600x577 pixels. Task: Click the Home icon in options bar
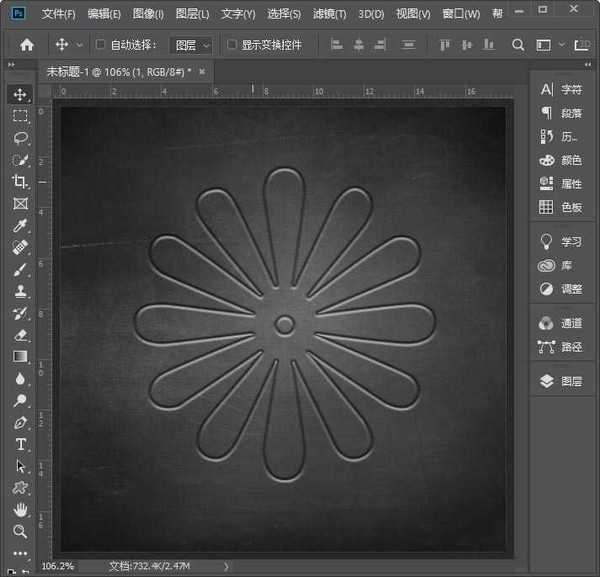click(27, 45)
